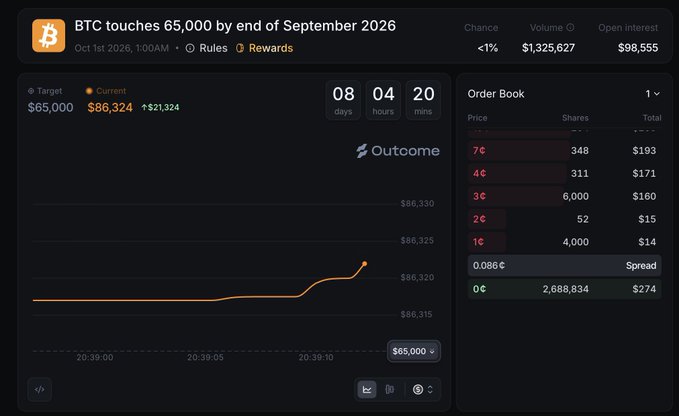This screenshot has height=416, width=679.
Task: Click the $1,325,627 volume value
Action: coord(548,48)
